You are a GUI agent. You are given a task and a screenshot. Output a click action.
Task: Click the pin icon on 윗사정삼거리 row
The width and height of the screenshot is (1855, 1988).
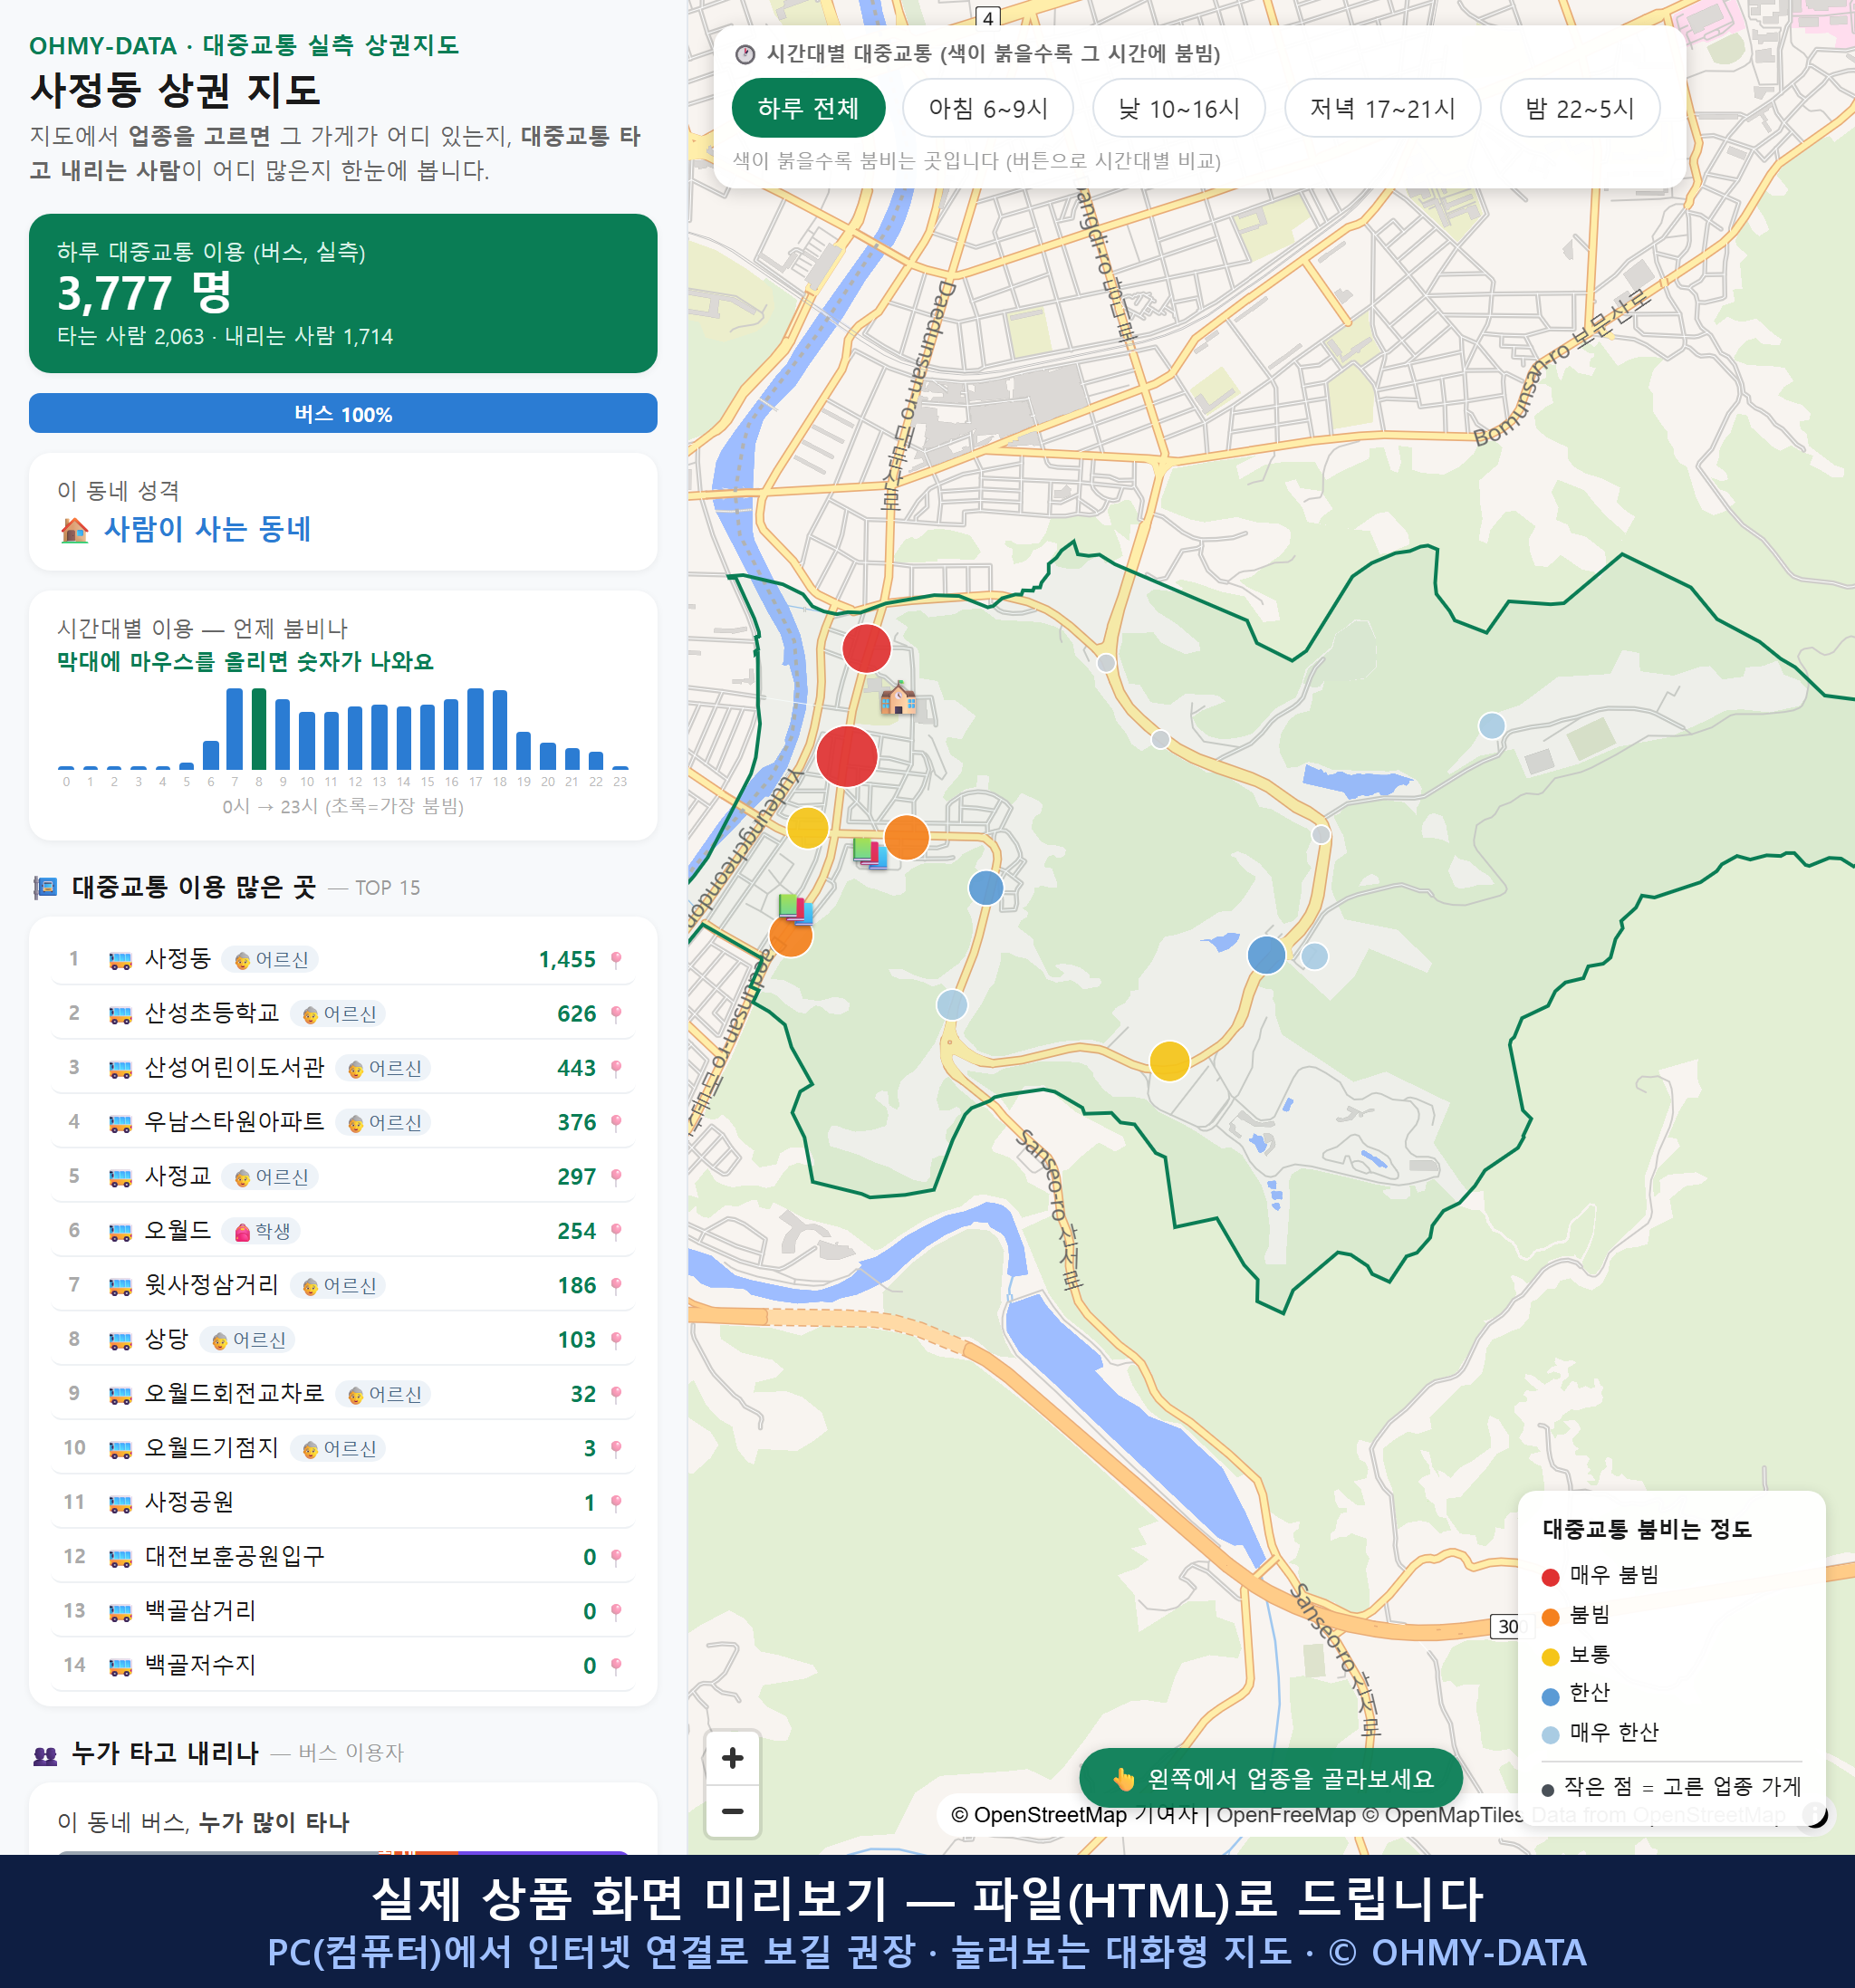click(x=616, y=1285)
